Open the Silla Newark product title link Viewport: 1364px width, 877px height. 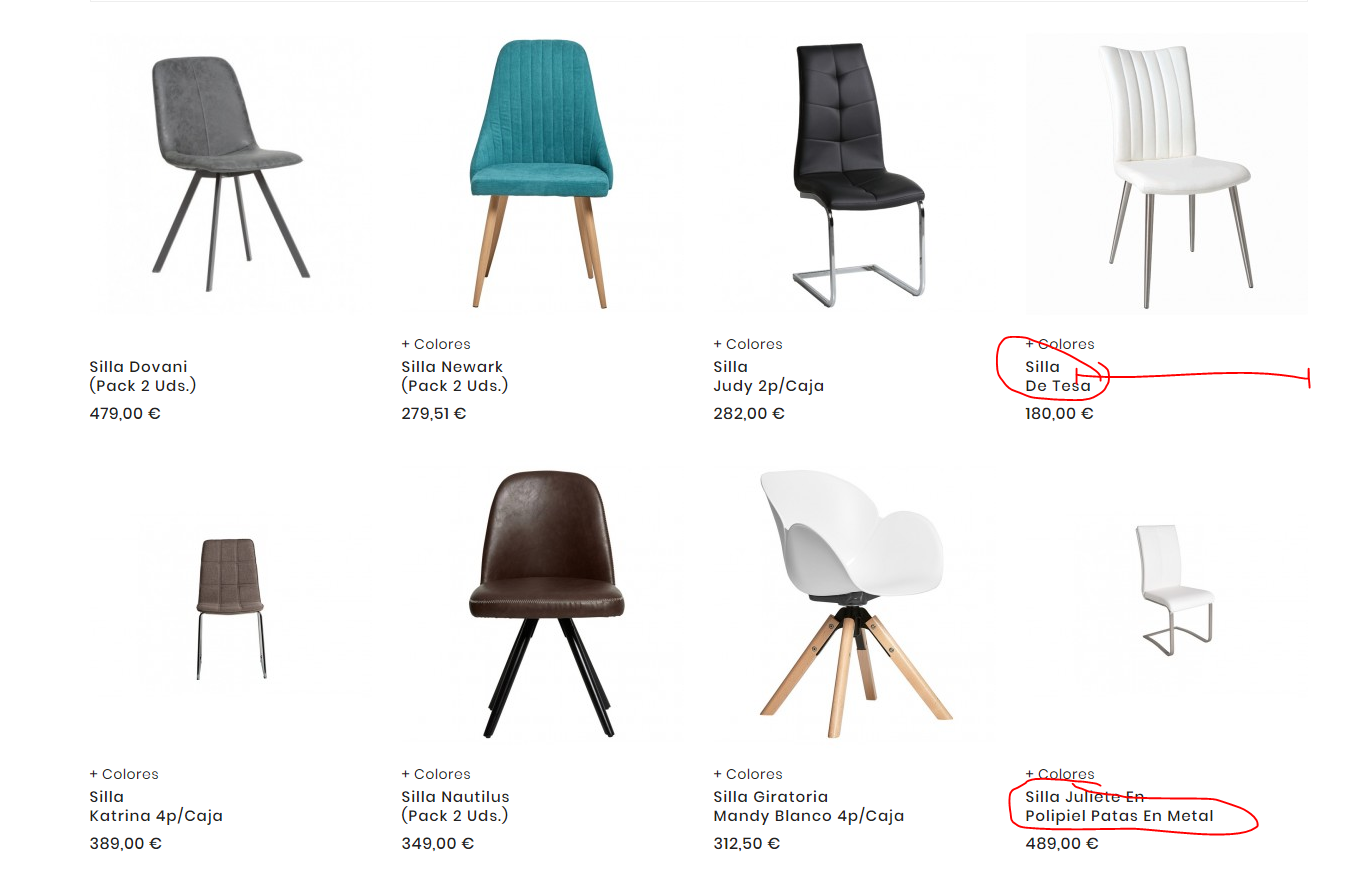455,376
